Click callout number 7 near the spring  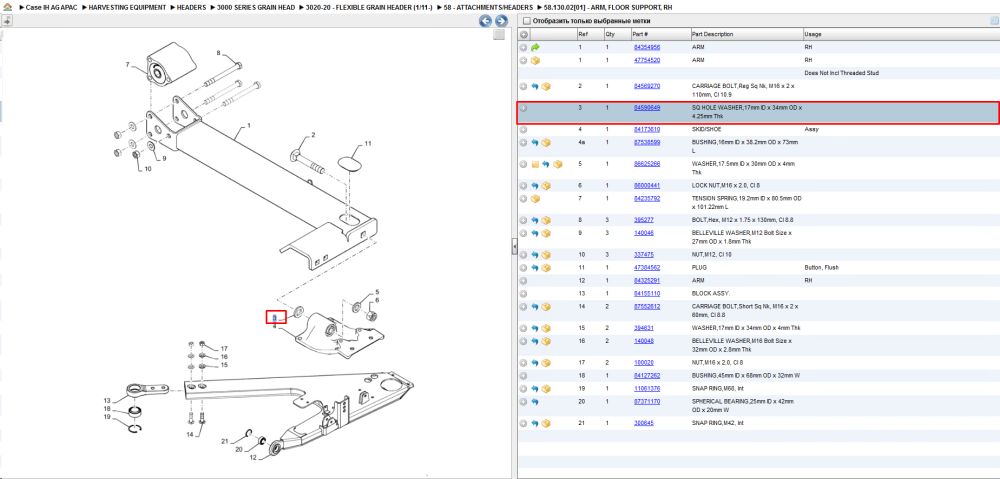(x=128, y=64)
